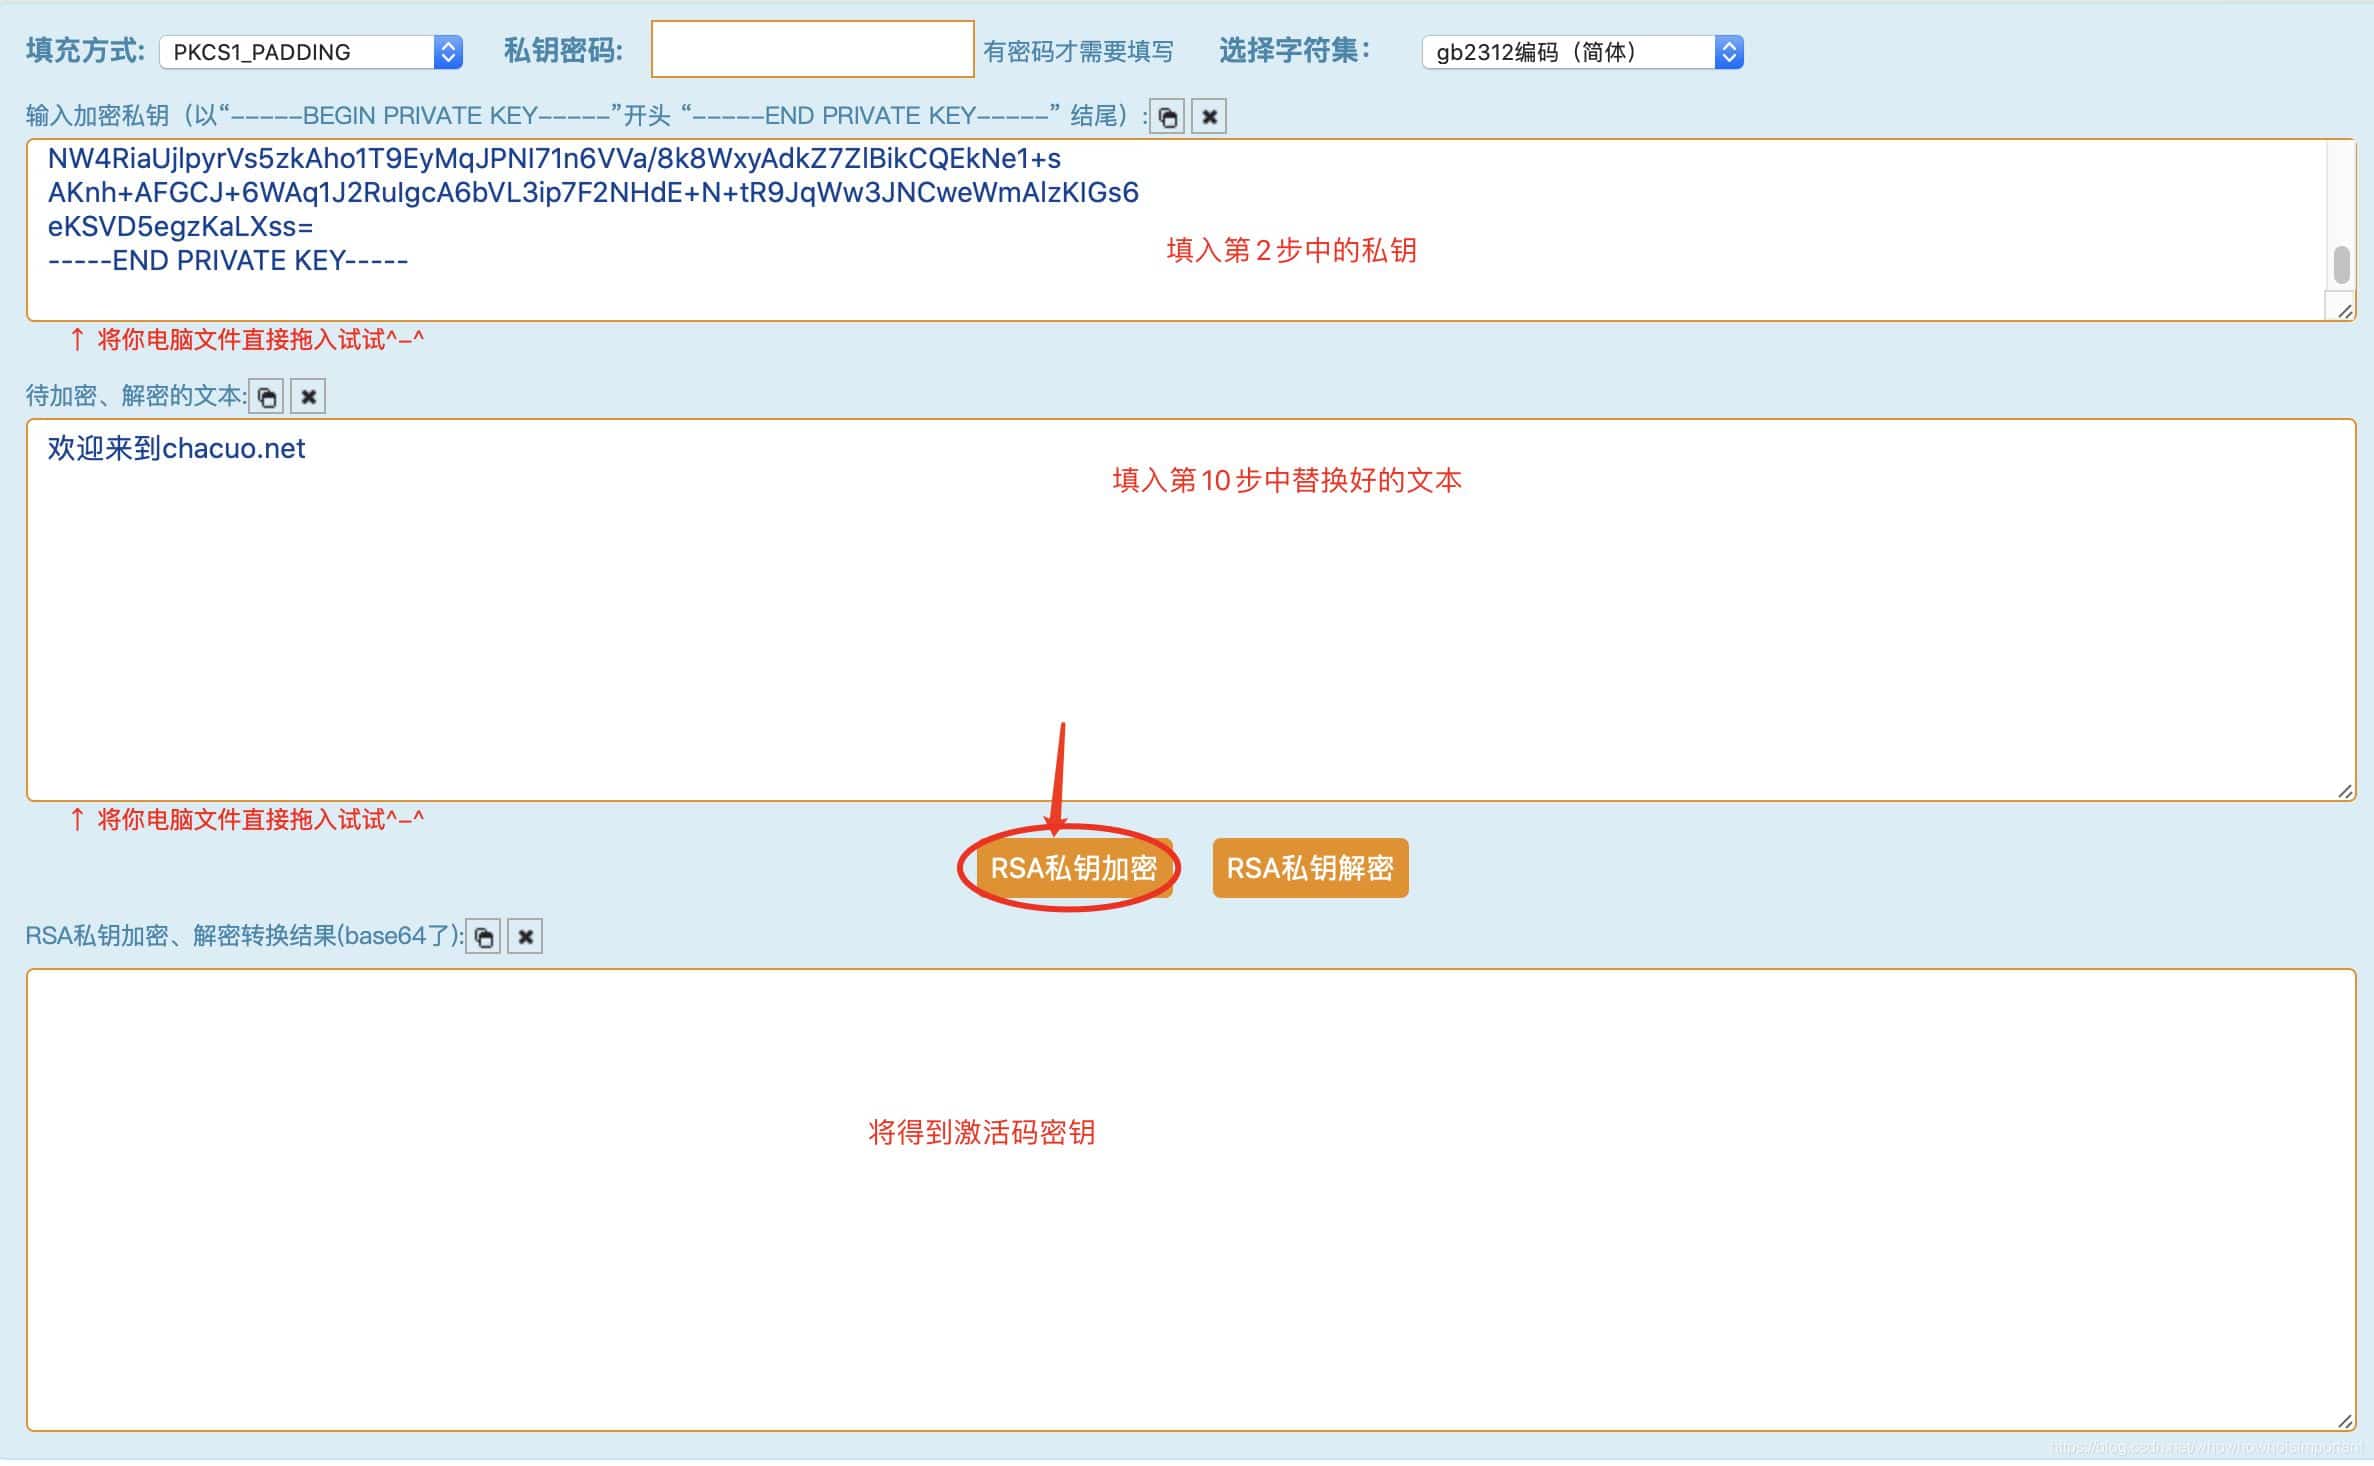Screen dimensions: 2374x1466
Task: Click the charset selector stepper arrows
Action: (x=1729, y=52)
